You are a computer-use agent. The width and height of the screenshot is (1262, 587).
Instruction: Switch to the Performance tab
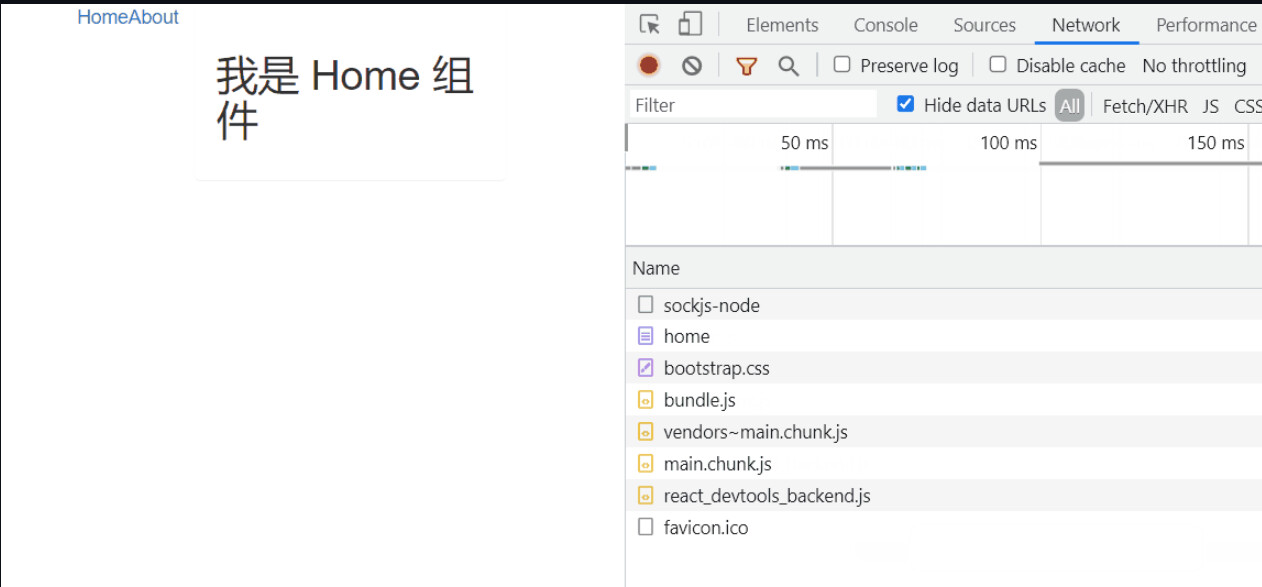(x=1206, y=25)
